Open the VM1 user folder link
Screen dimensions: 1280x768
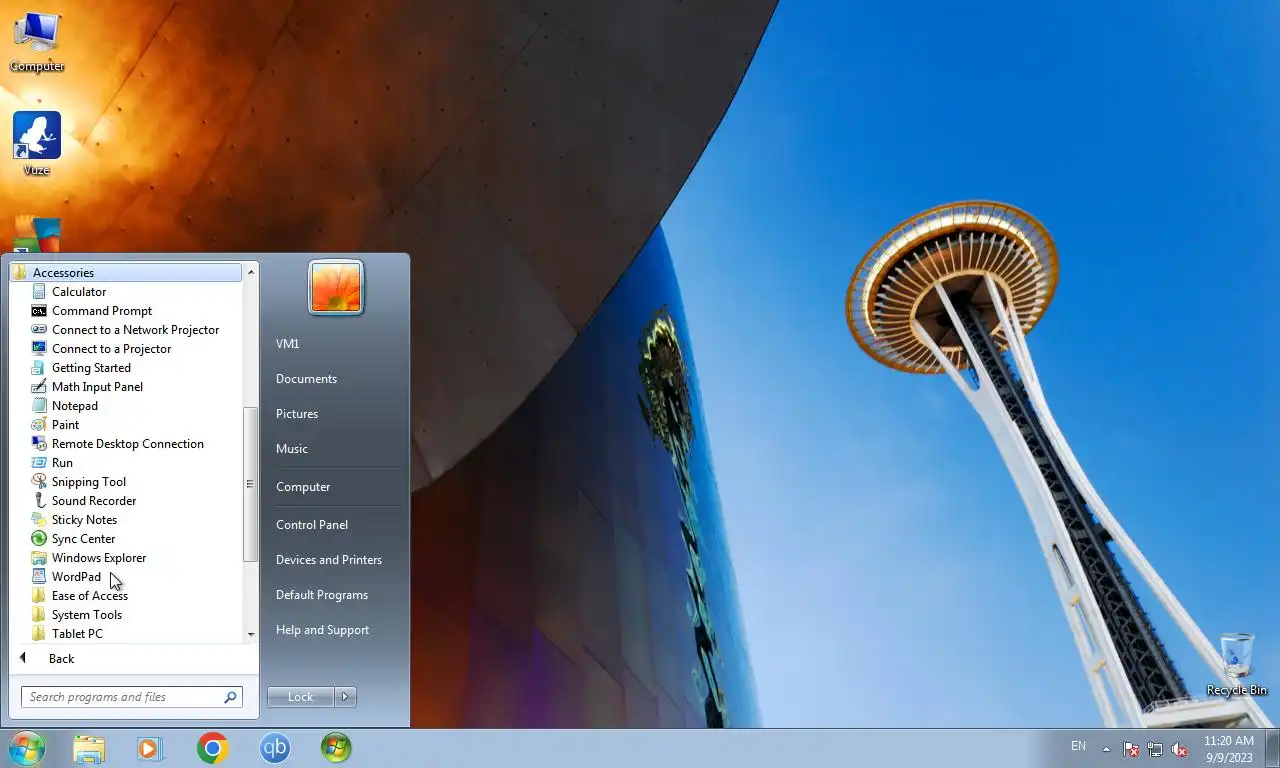coord(288,344)
